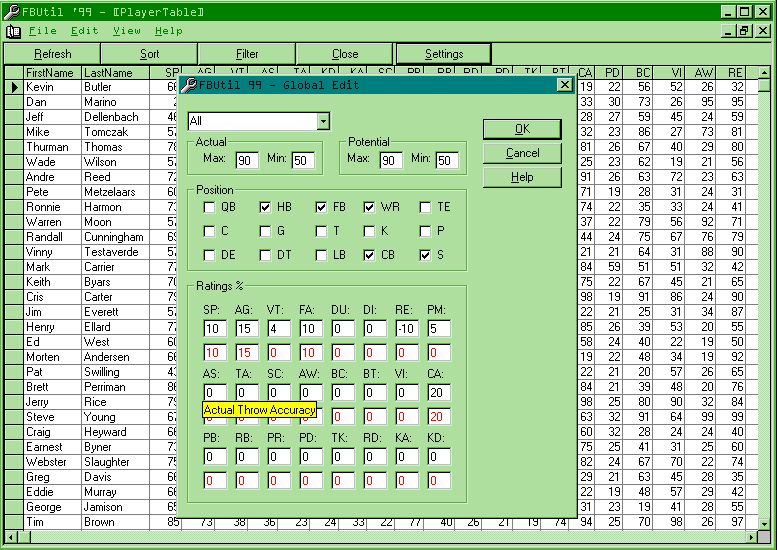Uncheck the S position checkbox
This screenshot has width=777, height=550.
click(x=425, y=255)
